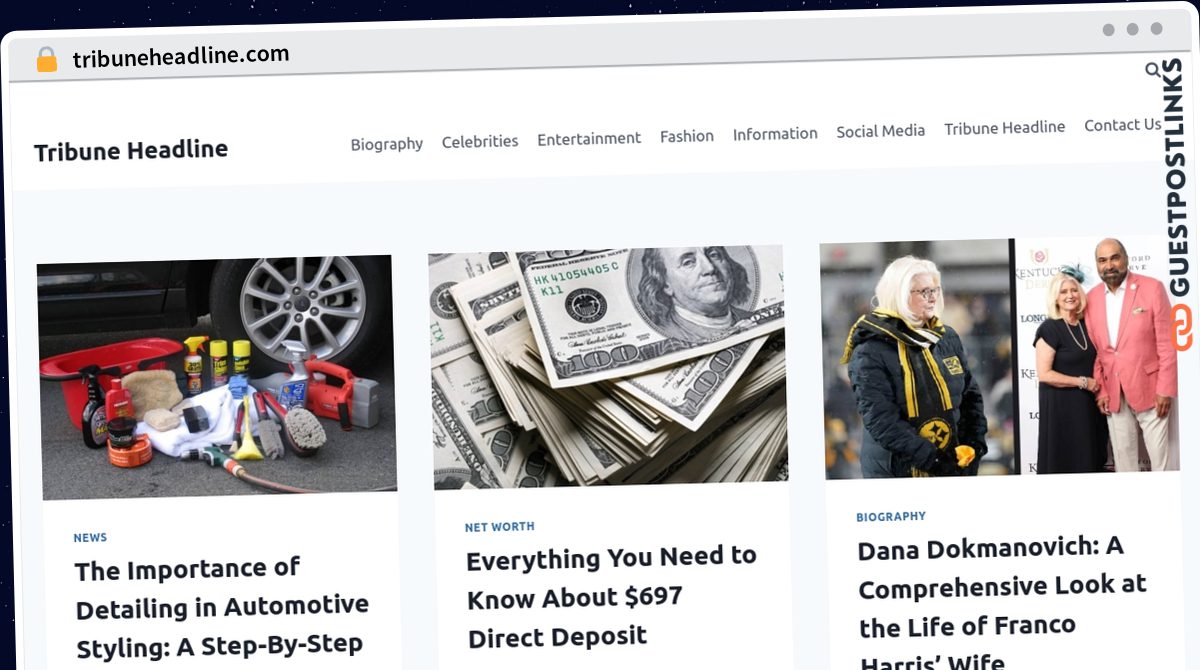Click the GuestPostLinks chain logo icon

(x=1182, y=328)
